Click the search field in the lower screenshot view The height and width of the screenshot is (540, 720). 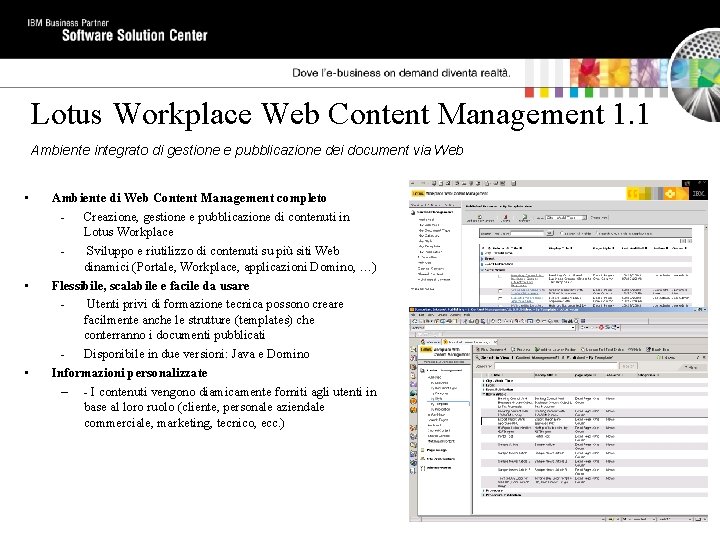556,366
